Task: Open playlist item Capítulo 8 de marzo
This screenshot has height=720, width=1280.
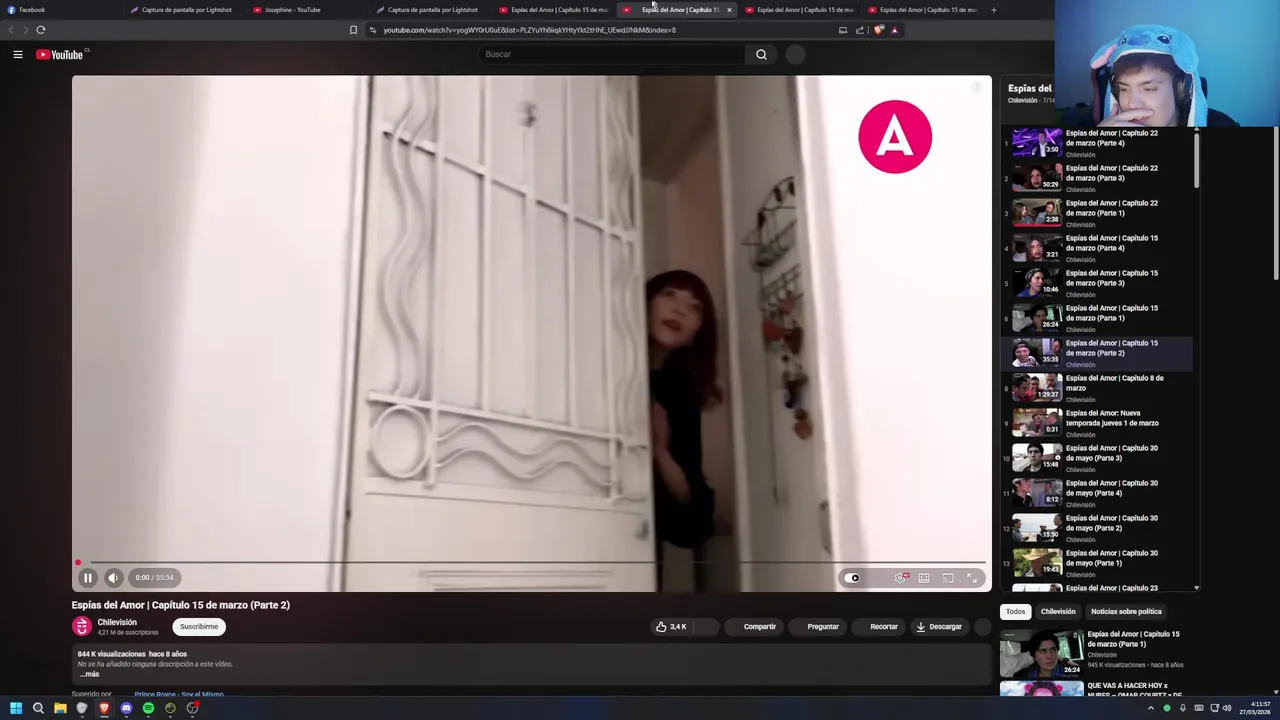Action: 1097,388
